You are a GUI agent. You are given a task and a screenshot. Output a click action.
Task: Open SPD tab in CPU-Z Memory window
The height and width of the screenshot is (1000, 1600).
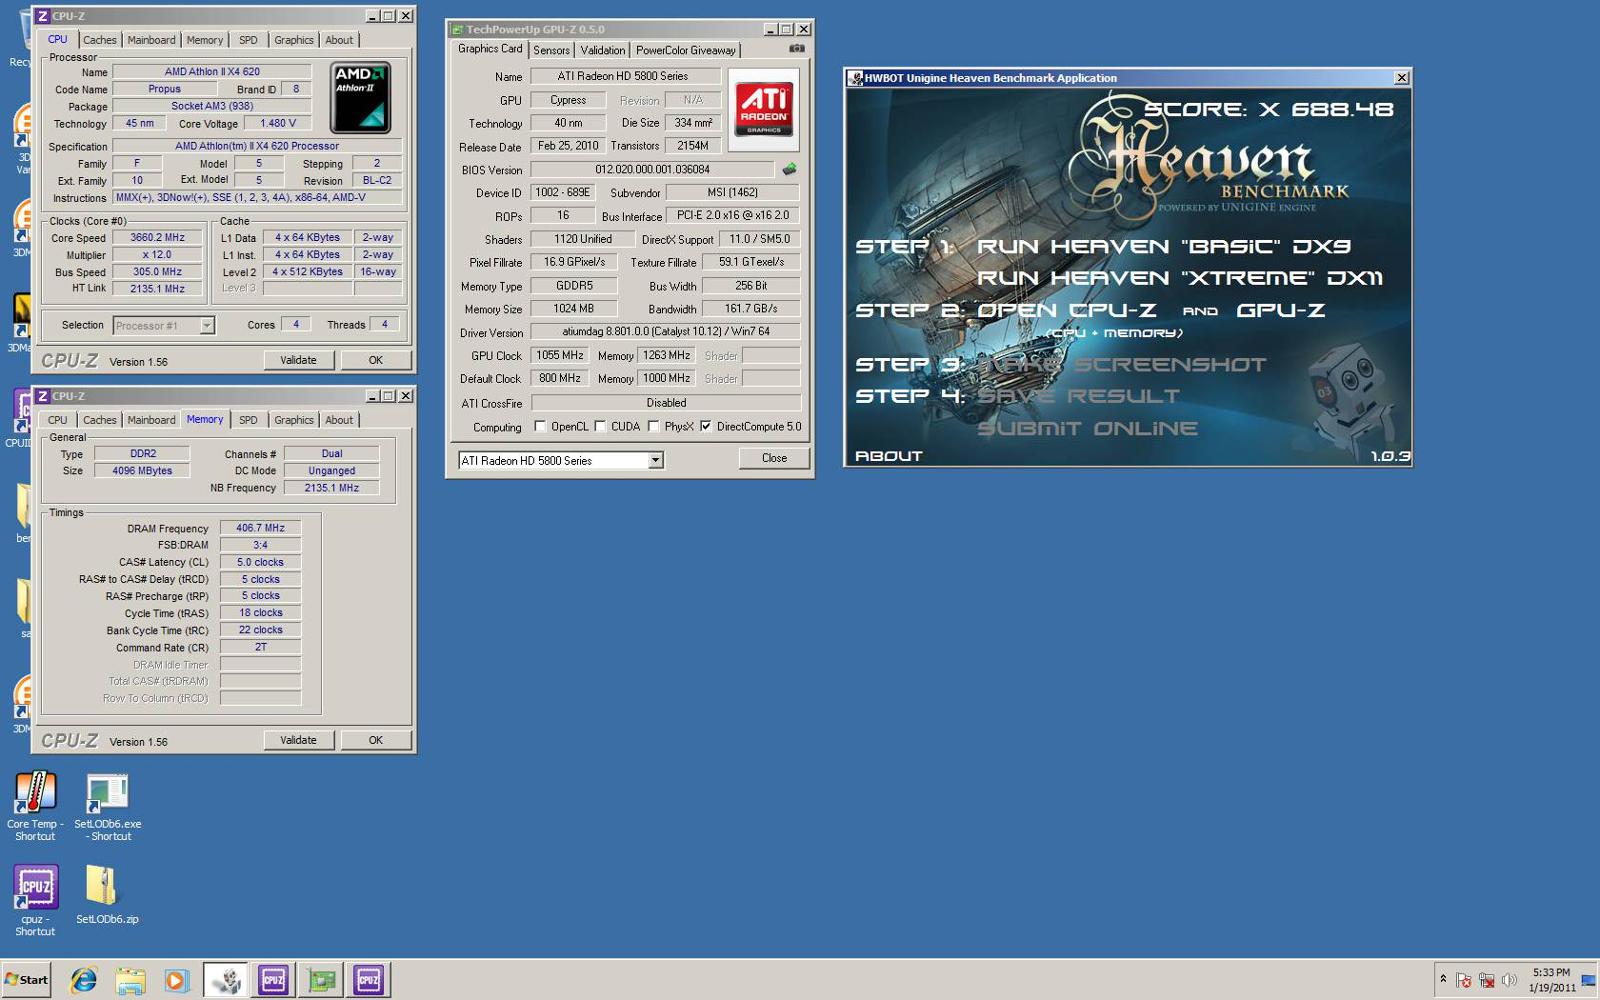coord(248,420)
